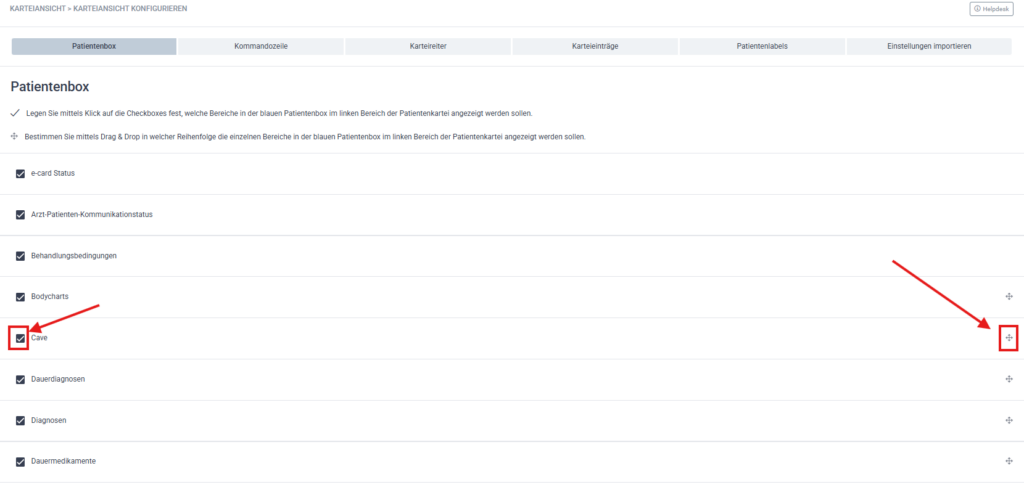Disable the Dauermedikamente checkbox
The height and width of the screenshot is (487, 1024).
point(21,461)
